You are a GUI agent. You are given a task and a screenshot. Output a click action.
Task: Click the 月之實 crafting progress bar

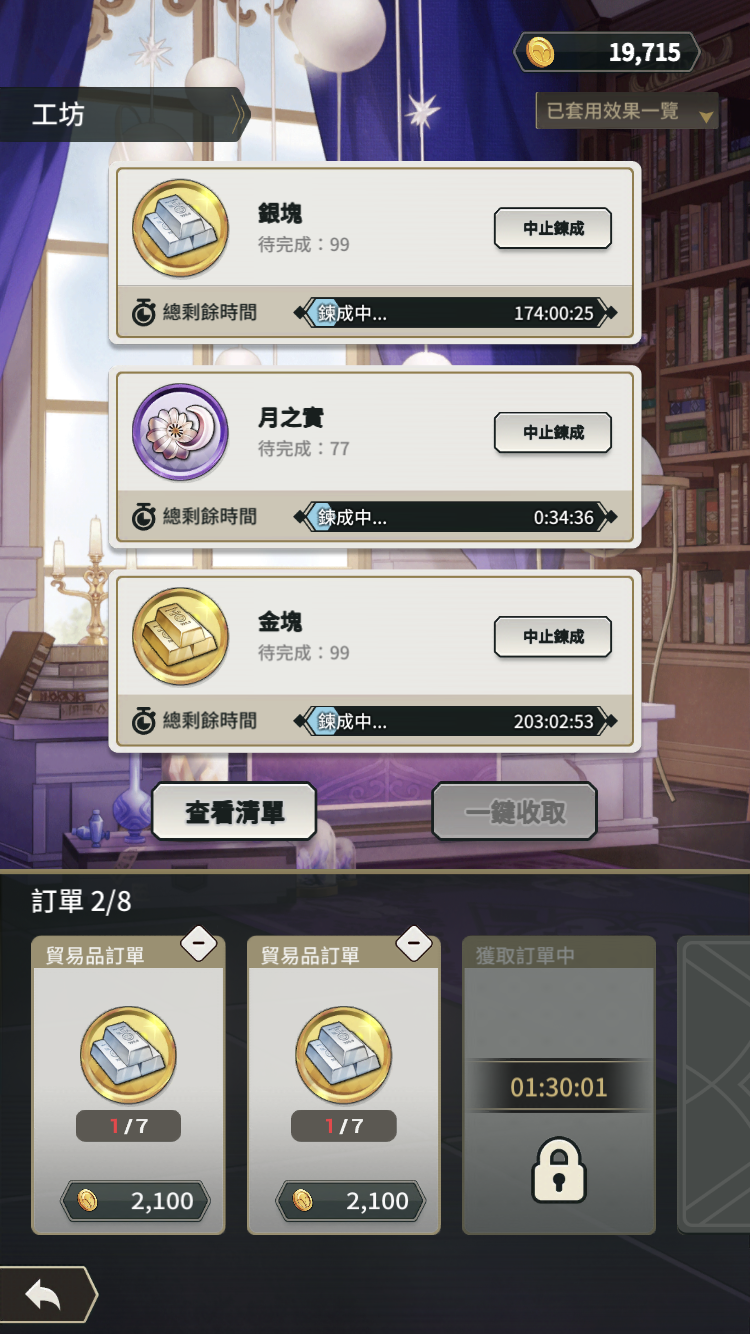[x=456, y=517]
